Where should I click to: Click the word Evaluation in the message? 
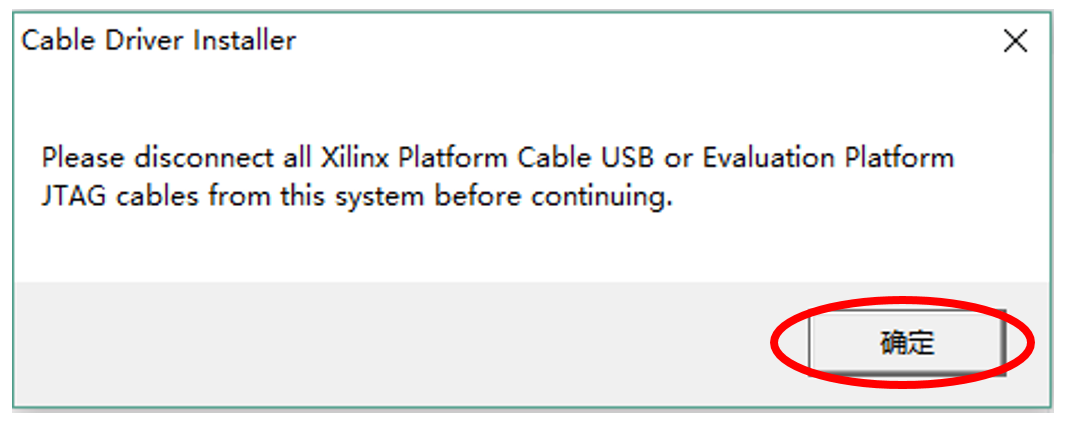770,158
